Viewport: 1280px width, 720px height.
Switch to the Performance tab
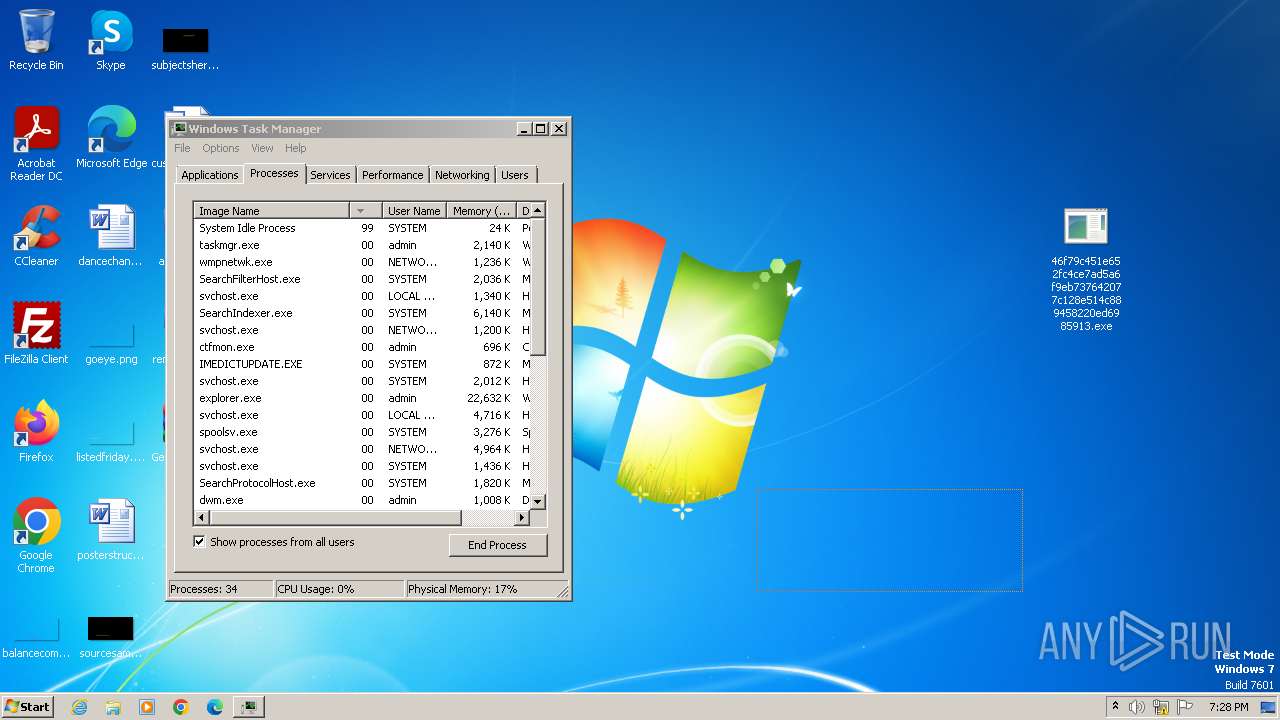click(x=392, y=175)
